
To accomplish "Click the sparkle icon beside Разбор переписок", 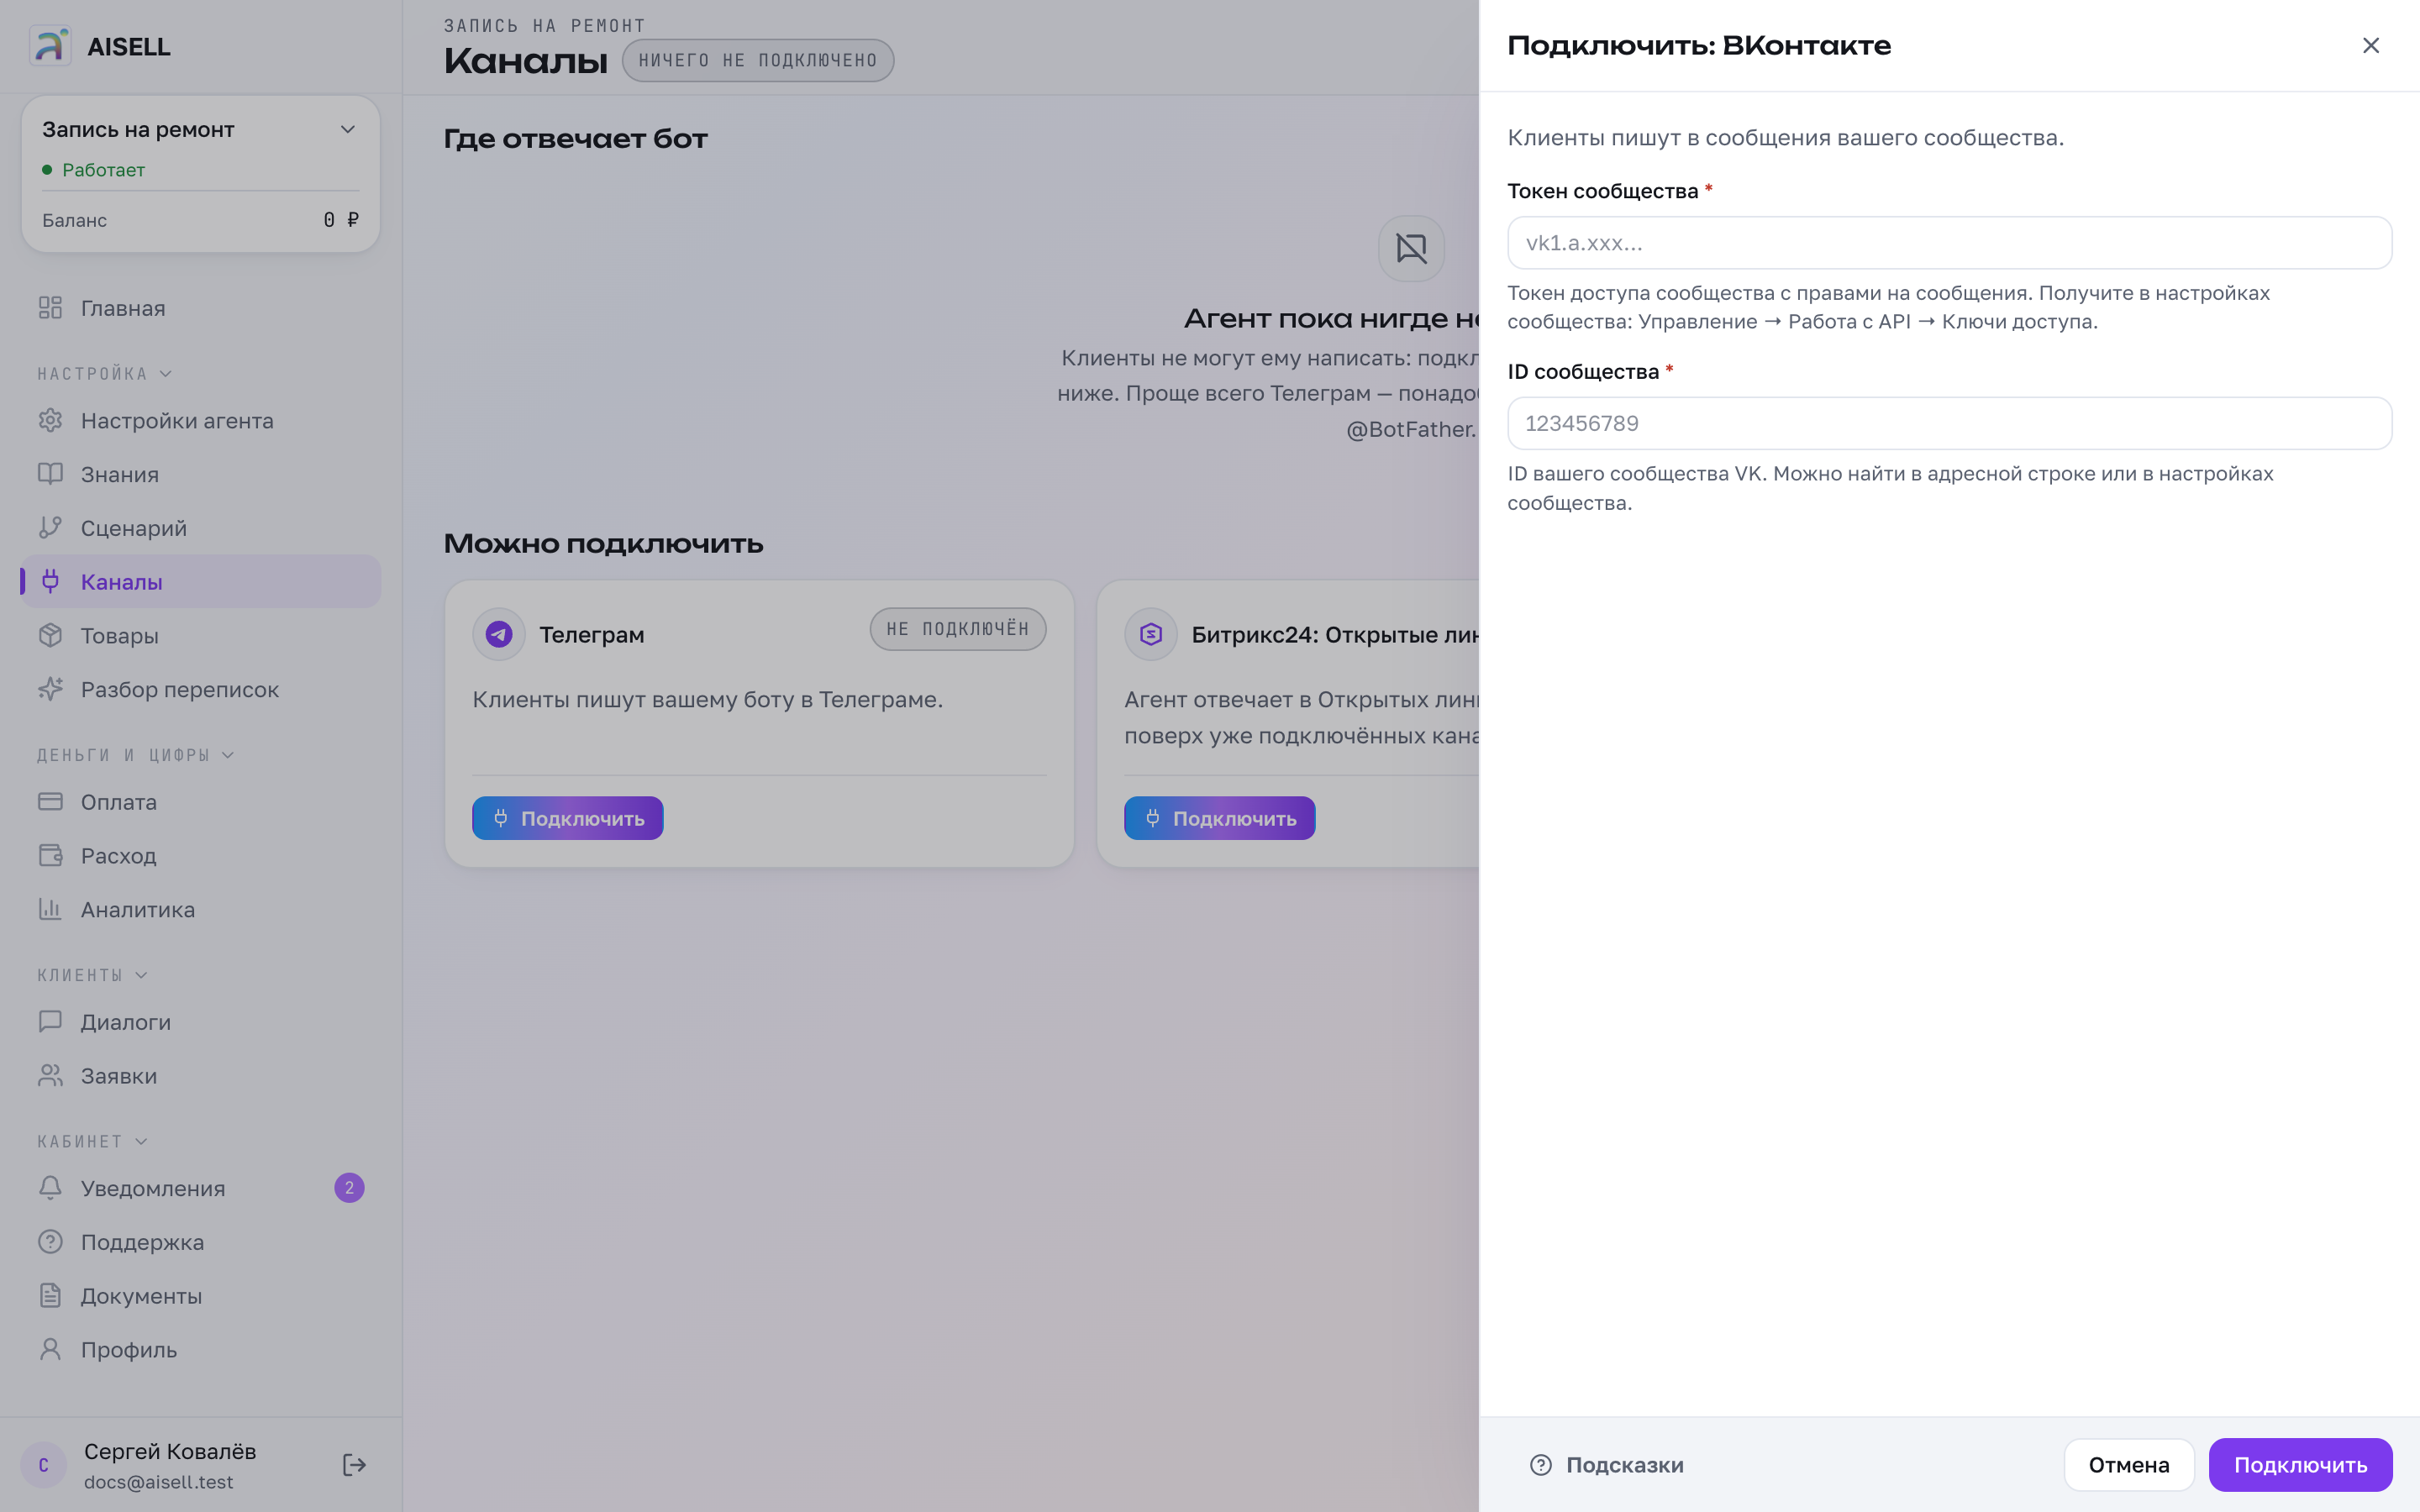I will point(50,690).
